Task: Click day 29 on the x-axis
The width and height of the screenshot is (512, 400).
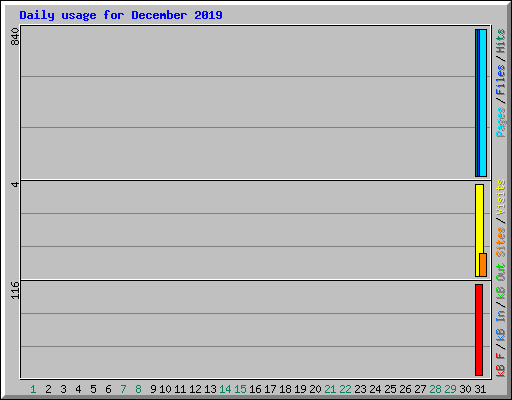Action: tap(450, 389)
